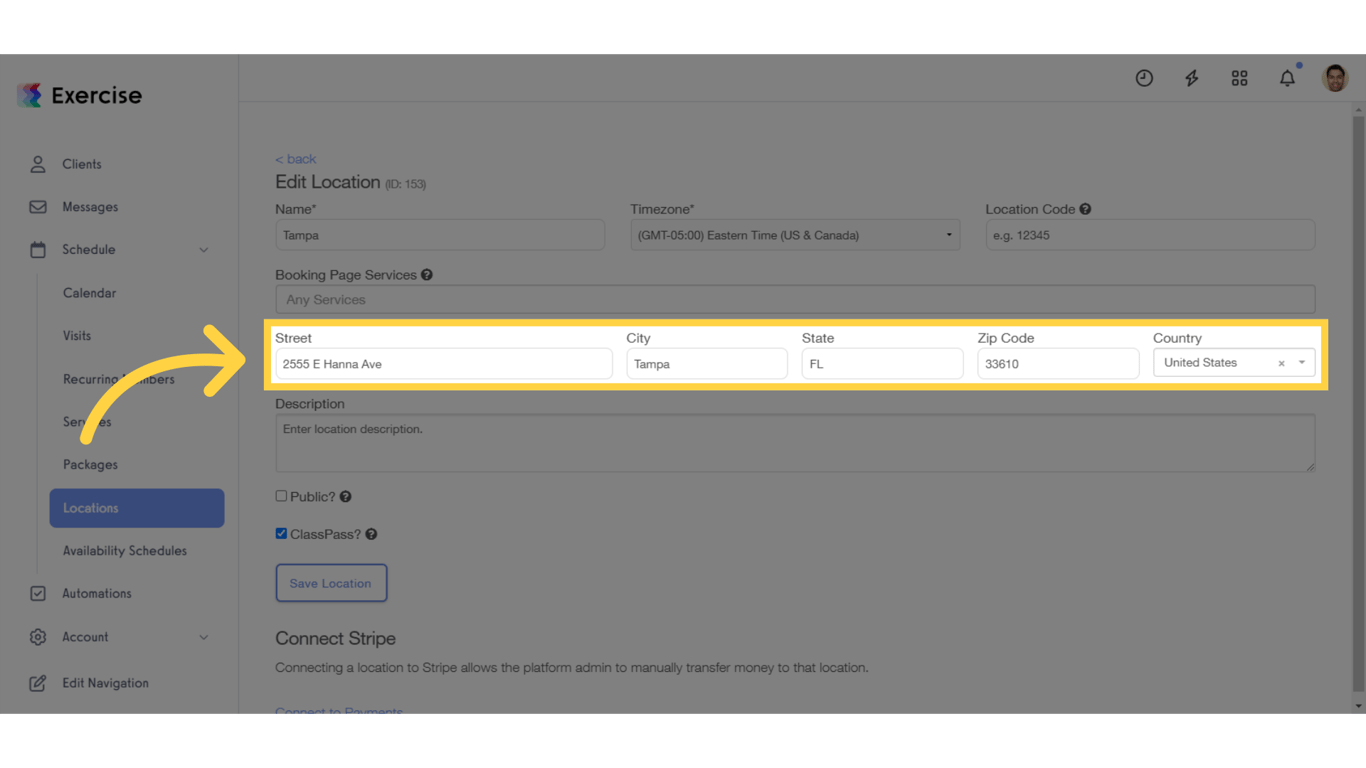Open the apps grid icon in the header

[x=1240, y=77]
